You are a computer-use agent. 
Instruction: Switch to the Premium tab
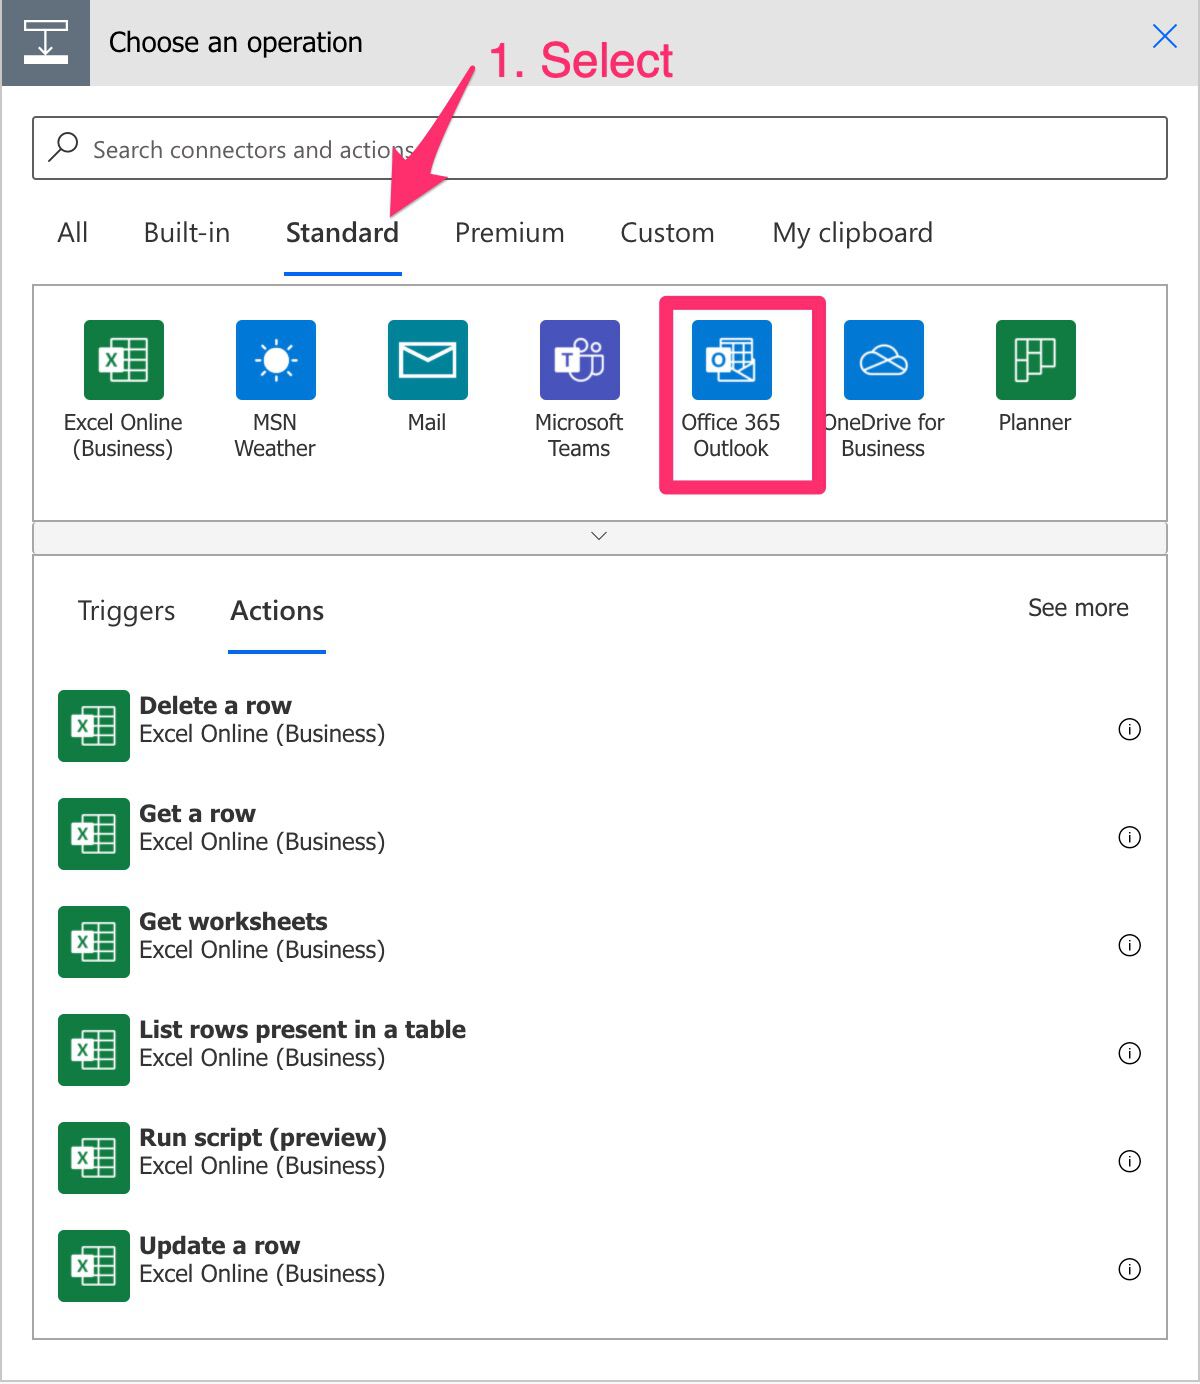click(x=508, y=233)
